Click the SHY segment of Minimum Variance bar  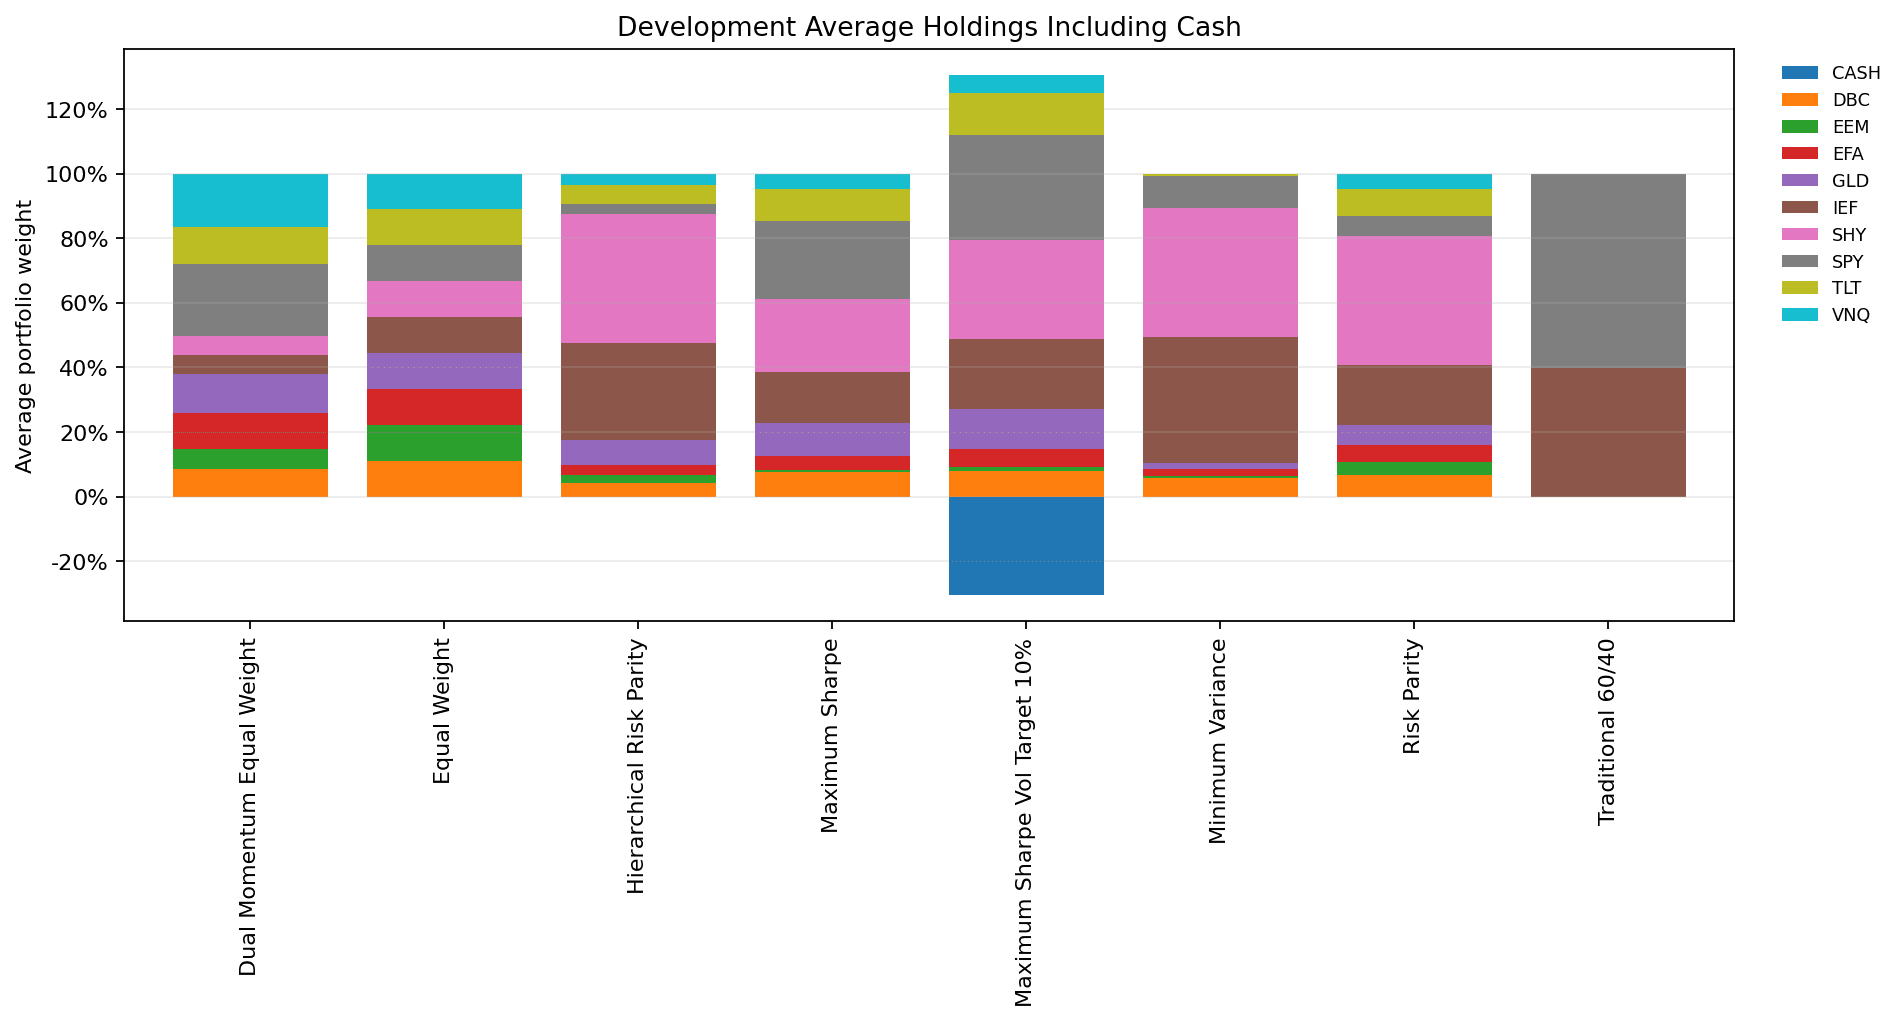1220,273
